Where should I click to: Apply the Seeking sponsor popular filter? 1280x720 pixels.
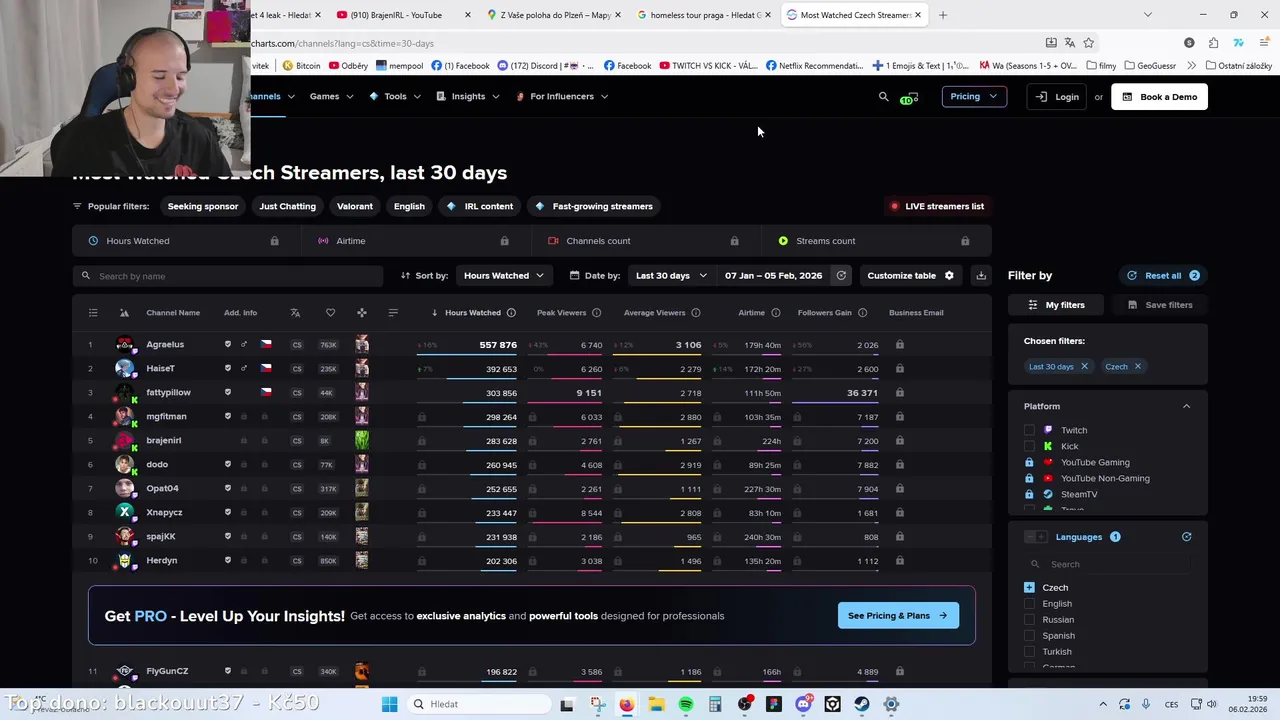coord(203,207)
